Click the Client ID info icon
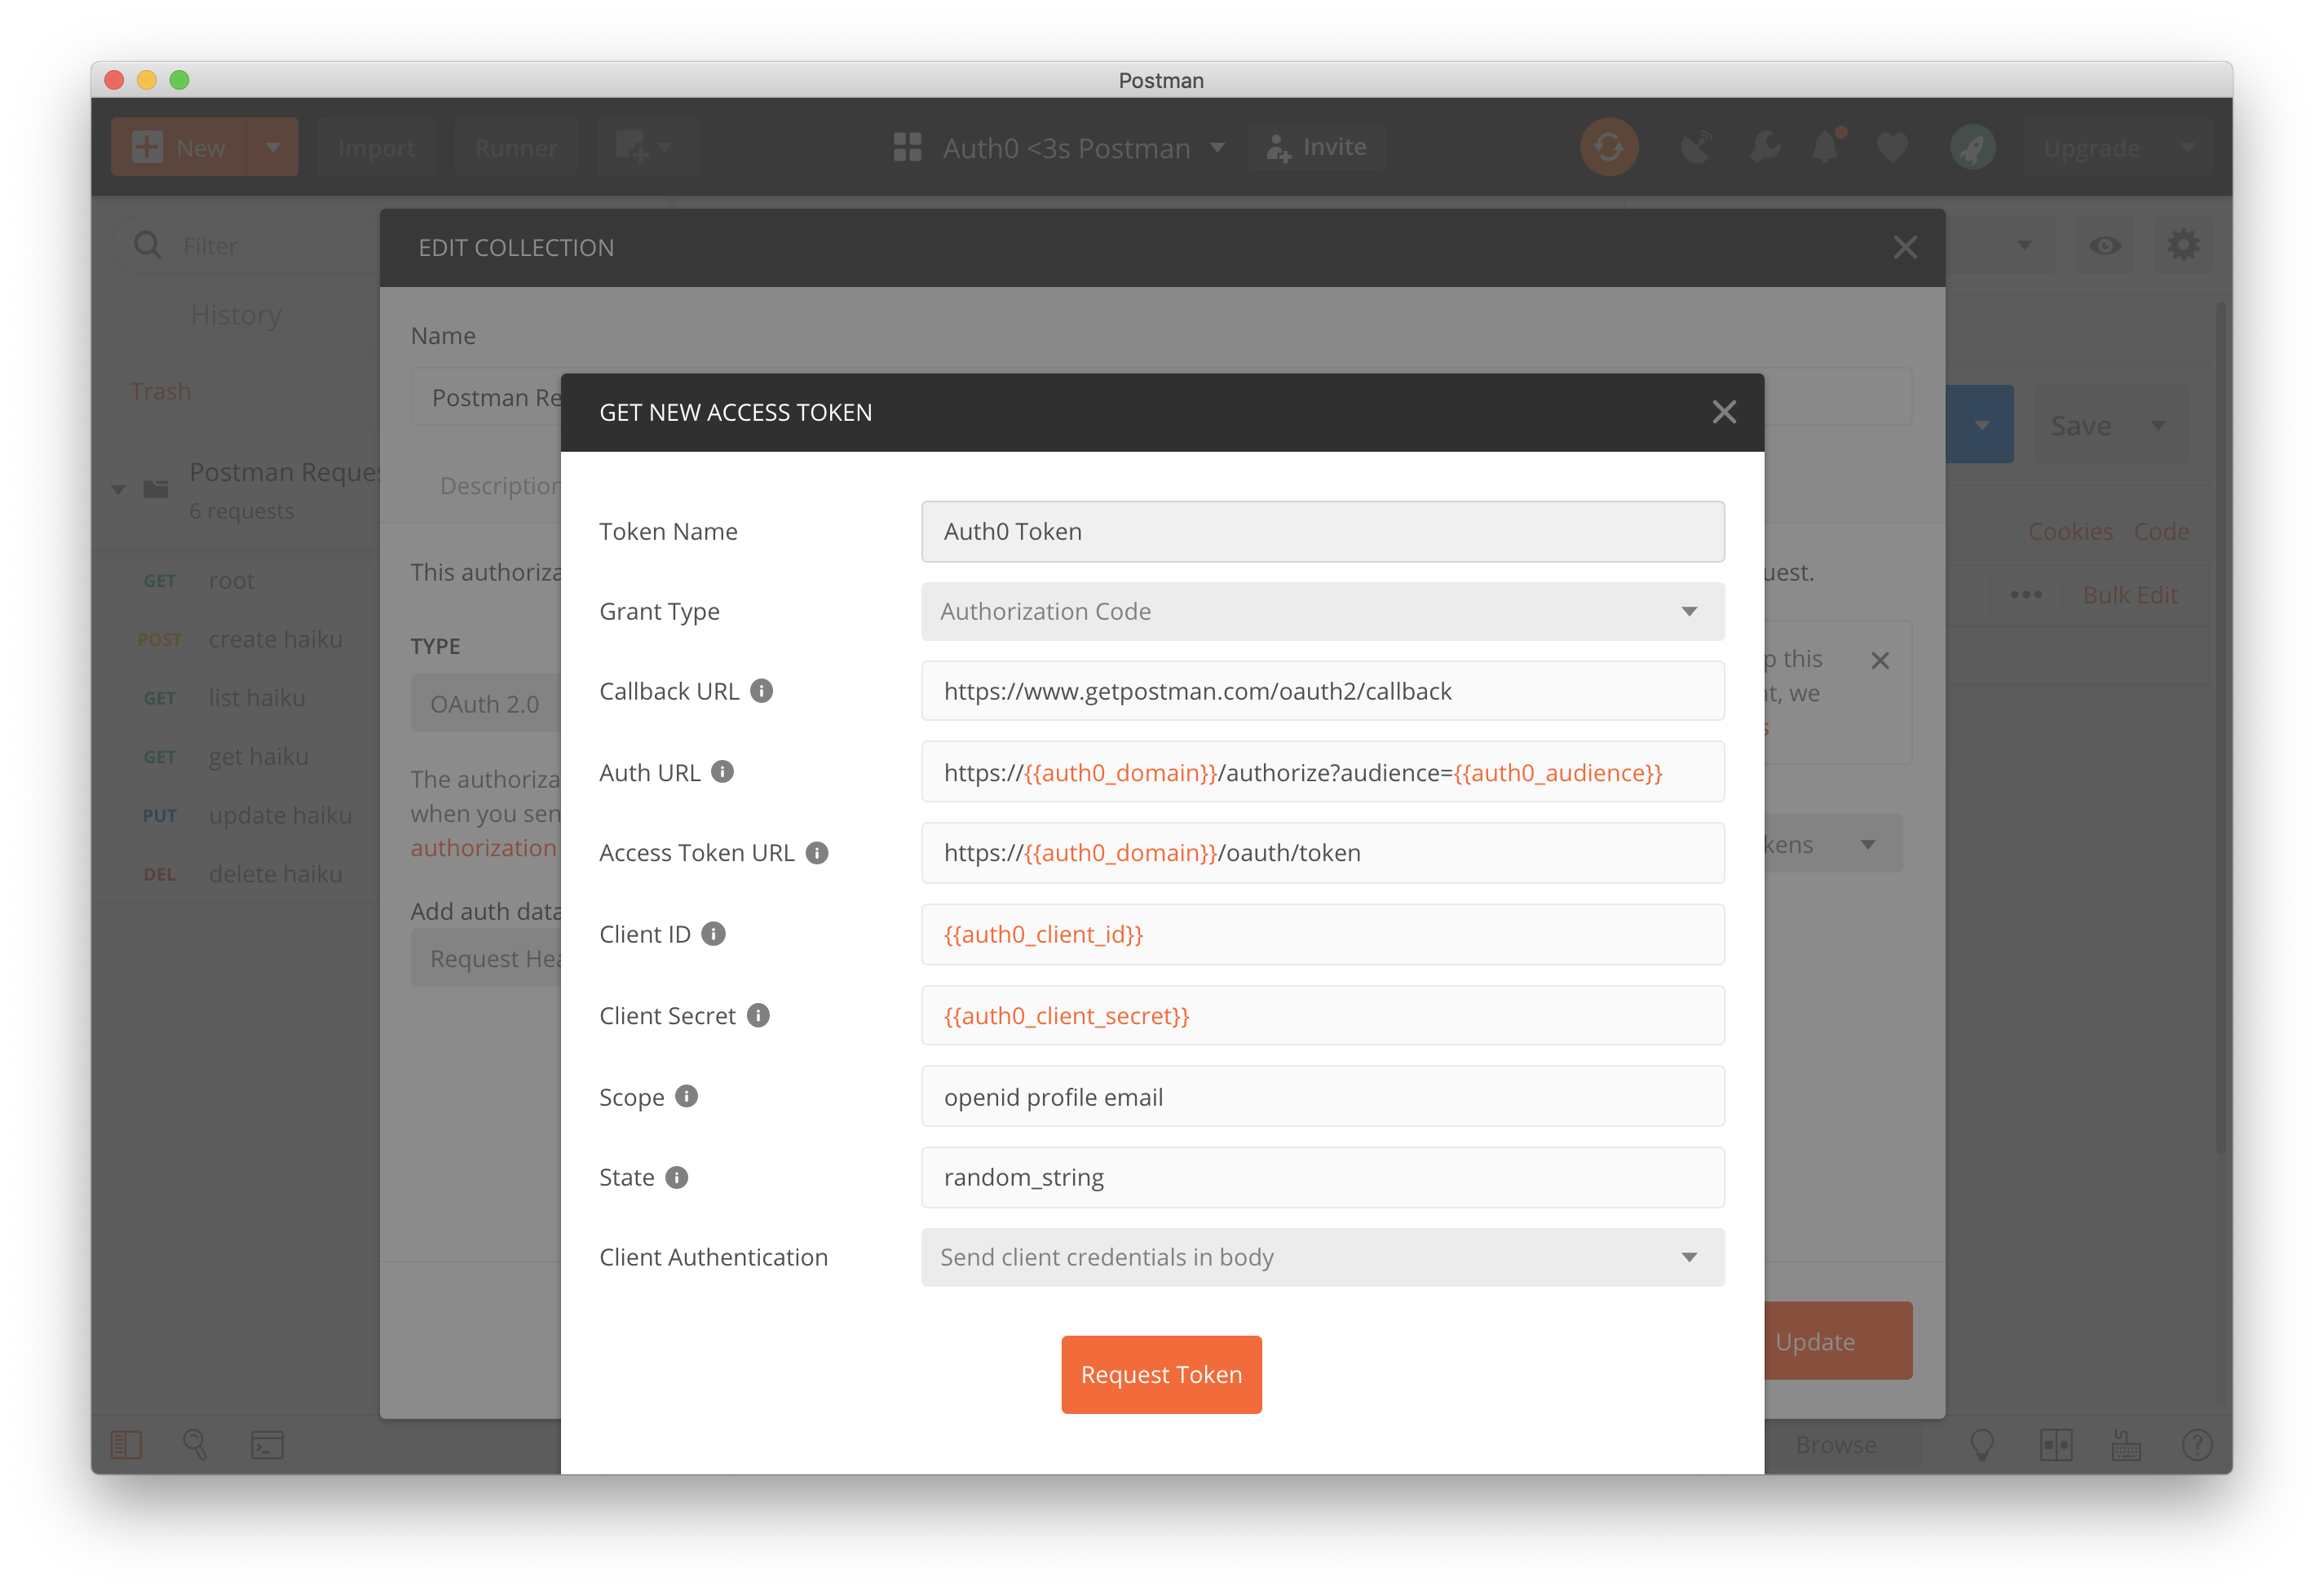The height and width of the screenshot is (1595, 2324). [x=713, y=934]
